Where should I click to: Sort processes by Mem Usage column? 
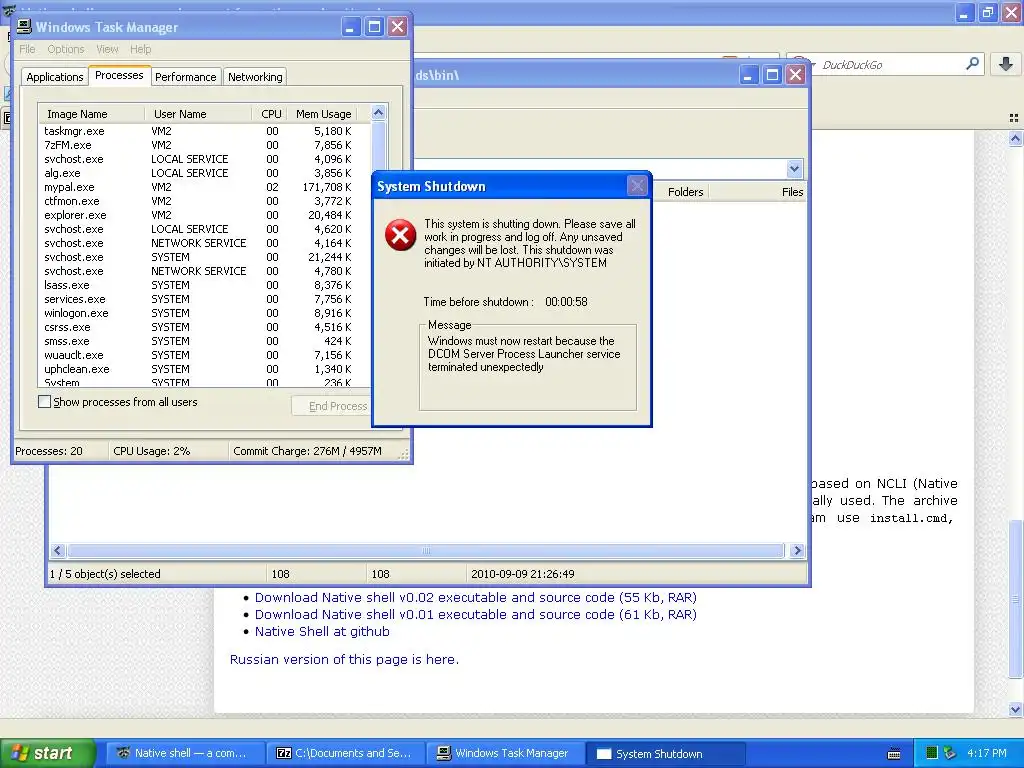point(323,114)
